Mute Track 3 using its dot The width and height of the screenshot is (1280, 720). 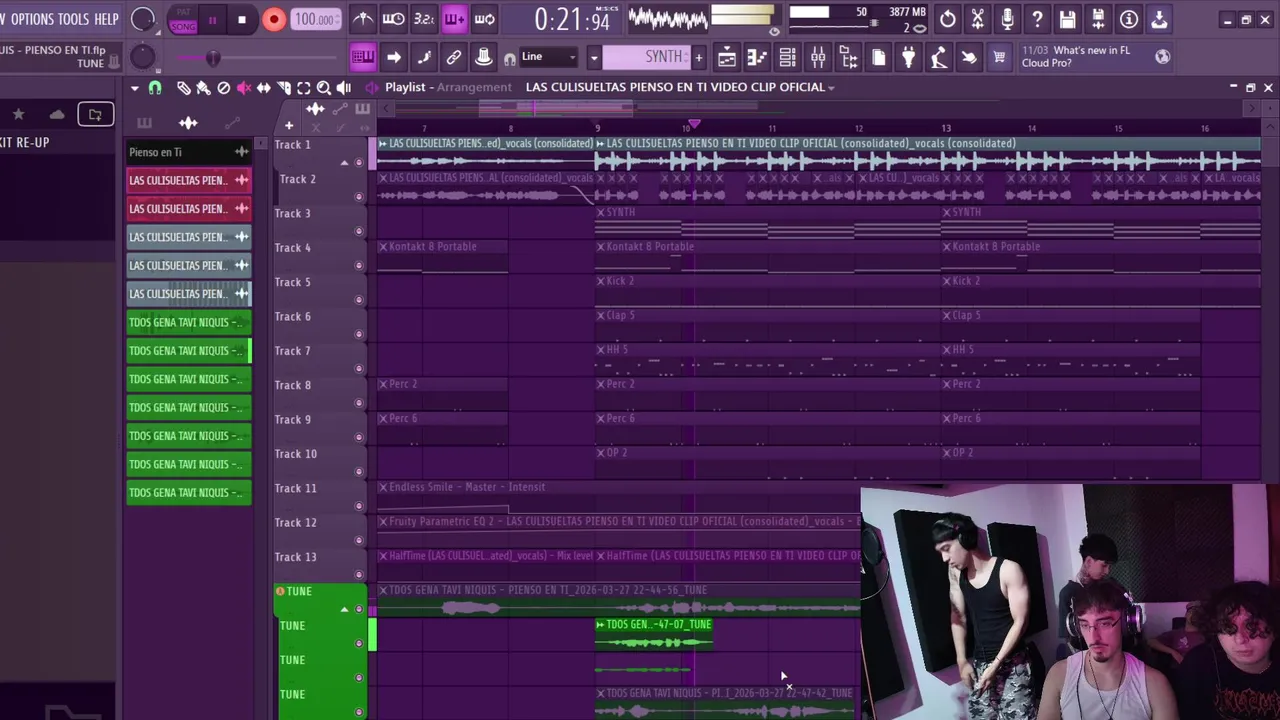coord(359,231)
